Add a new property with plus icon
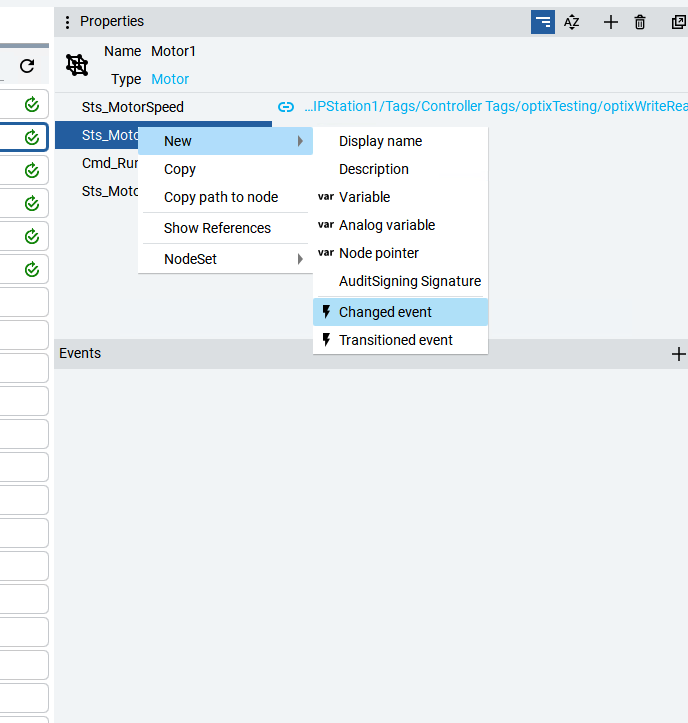This screenshot has height=723, width=688. (x=611, y=22)
